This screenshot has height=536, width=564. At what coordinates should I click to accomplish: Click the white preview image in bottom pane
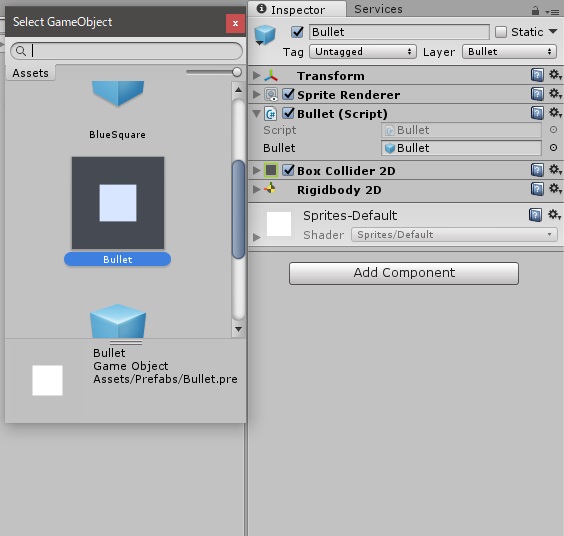click(47, 380)
